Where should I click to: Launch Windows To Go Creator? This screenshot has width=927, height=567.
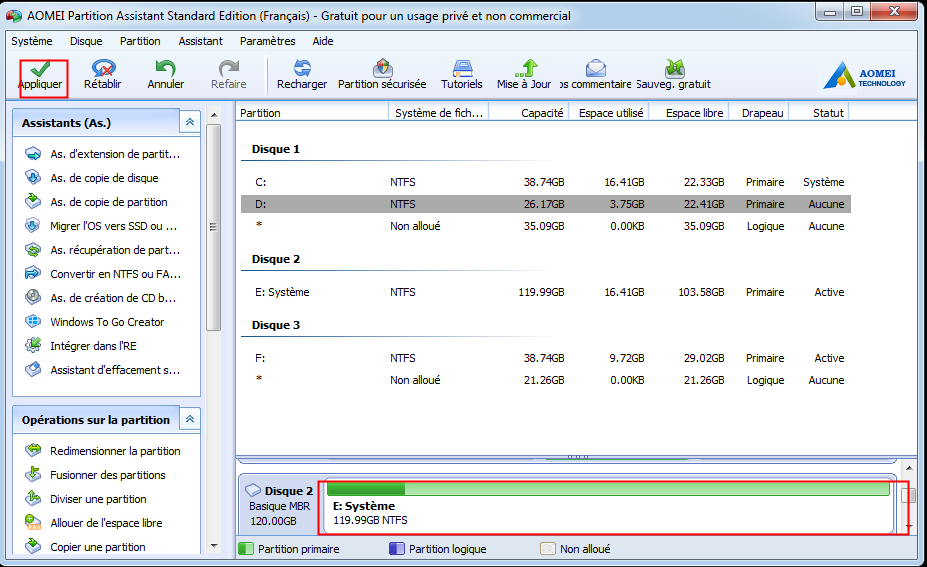107,322
